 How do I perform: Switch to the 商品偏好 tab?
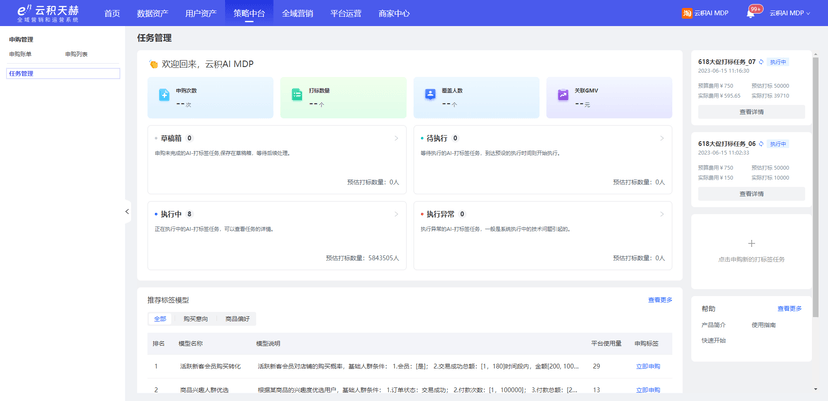click(238, 319)
